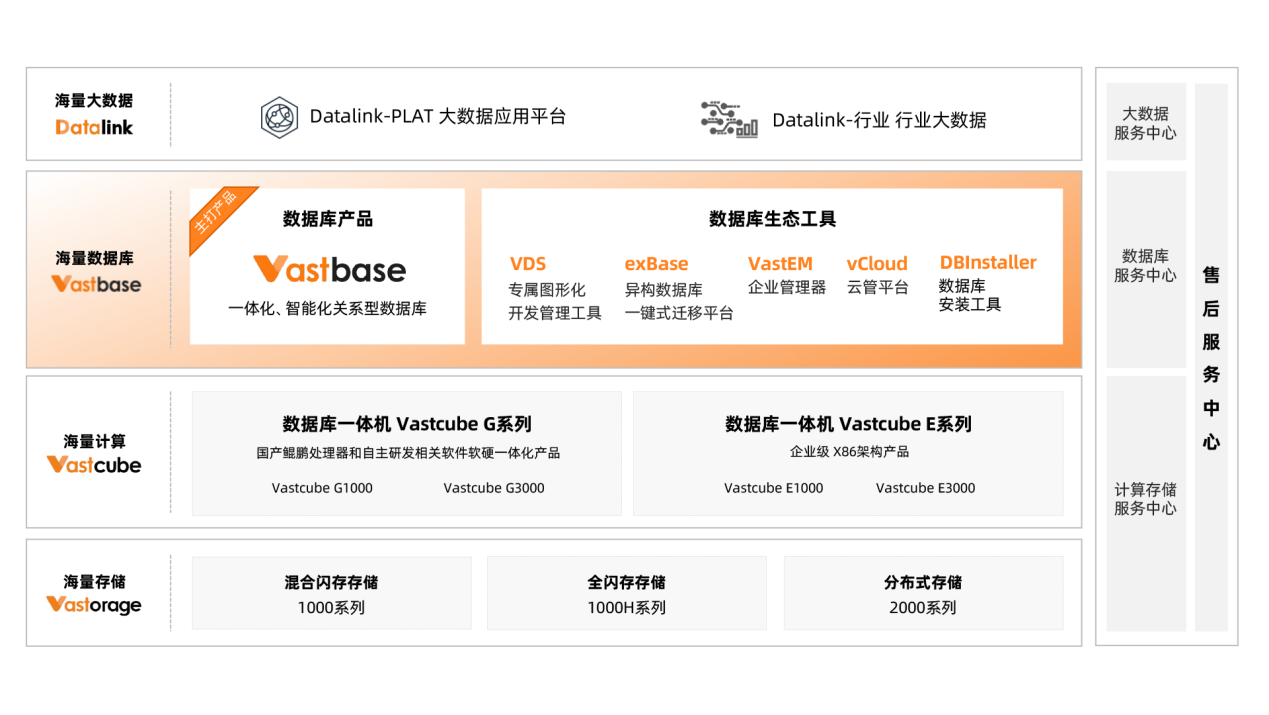Click the 分布式存储 2000 series card
Image resolution: width=1269 pixels, height=715 pixels.
point(922,594)
